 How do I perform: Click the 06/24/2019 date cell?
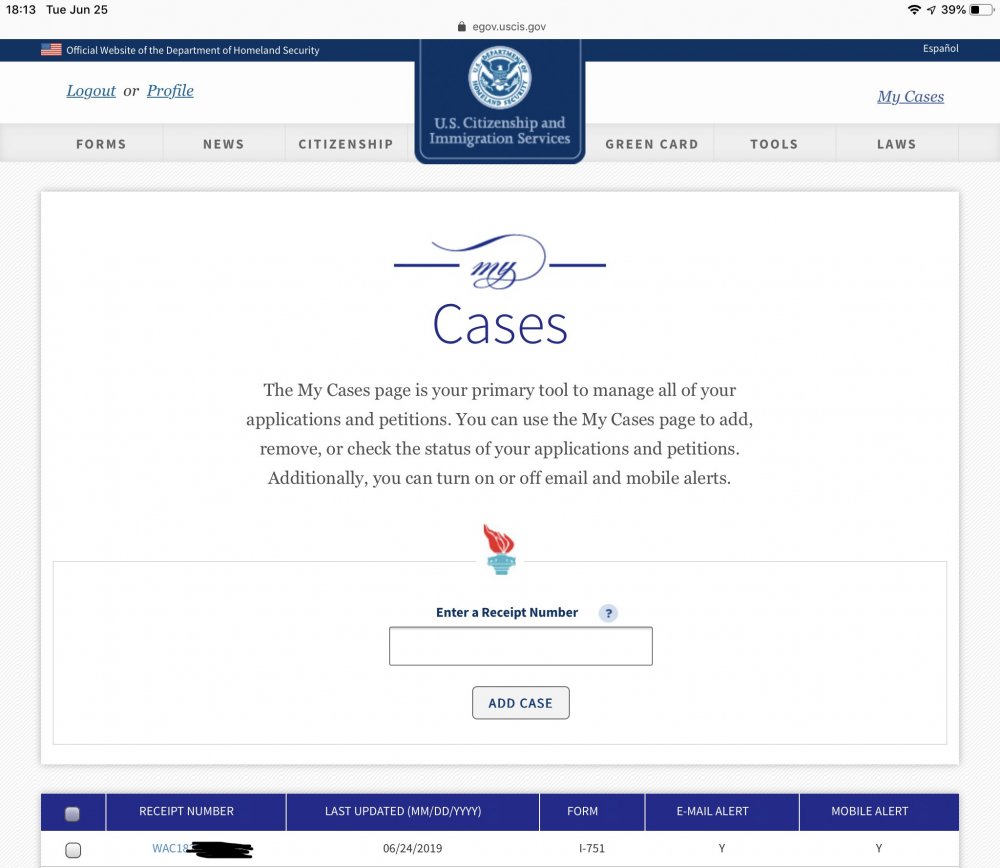pos(412,848)
